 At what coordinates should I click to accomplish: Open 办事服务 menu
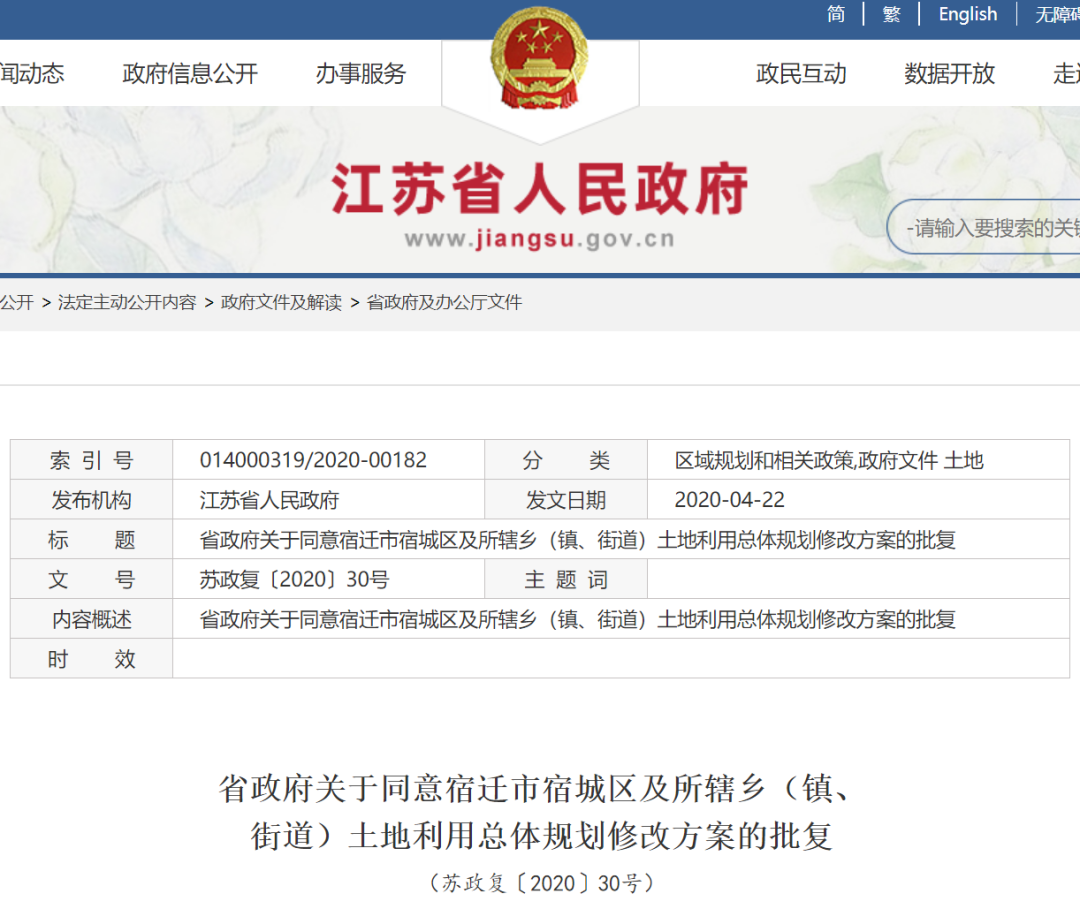pyautogui.click(x=361, y=73)
